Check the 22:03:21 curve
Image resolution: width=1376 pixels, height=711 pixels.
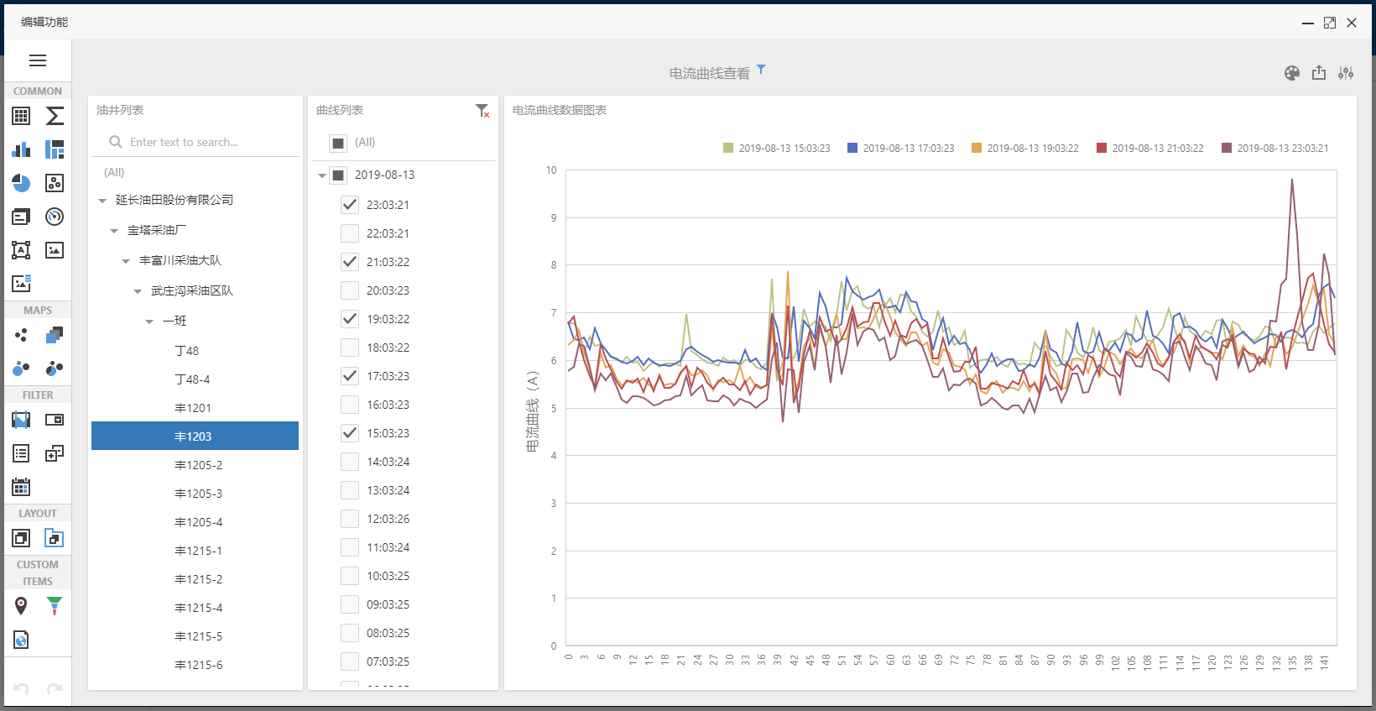350,233
